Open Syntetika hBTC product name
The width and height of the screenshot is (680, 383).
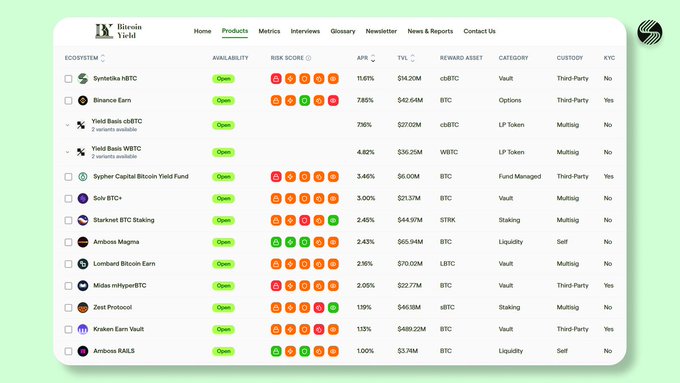point(115,79)
